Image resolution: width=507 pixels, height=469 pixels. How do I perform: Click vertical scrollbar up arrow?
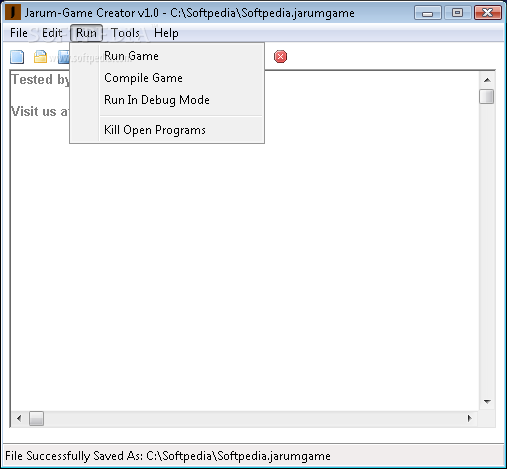click(487, 80)
